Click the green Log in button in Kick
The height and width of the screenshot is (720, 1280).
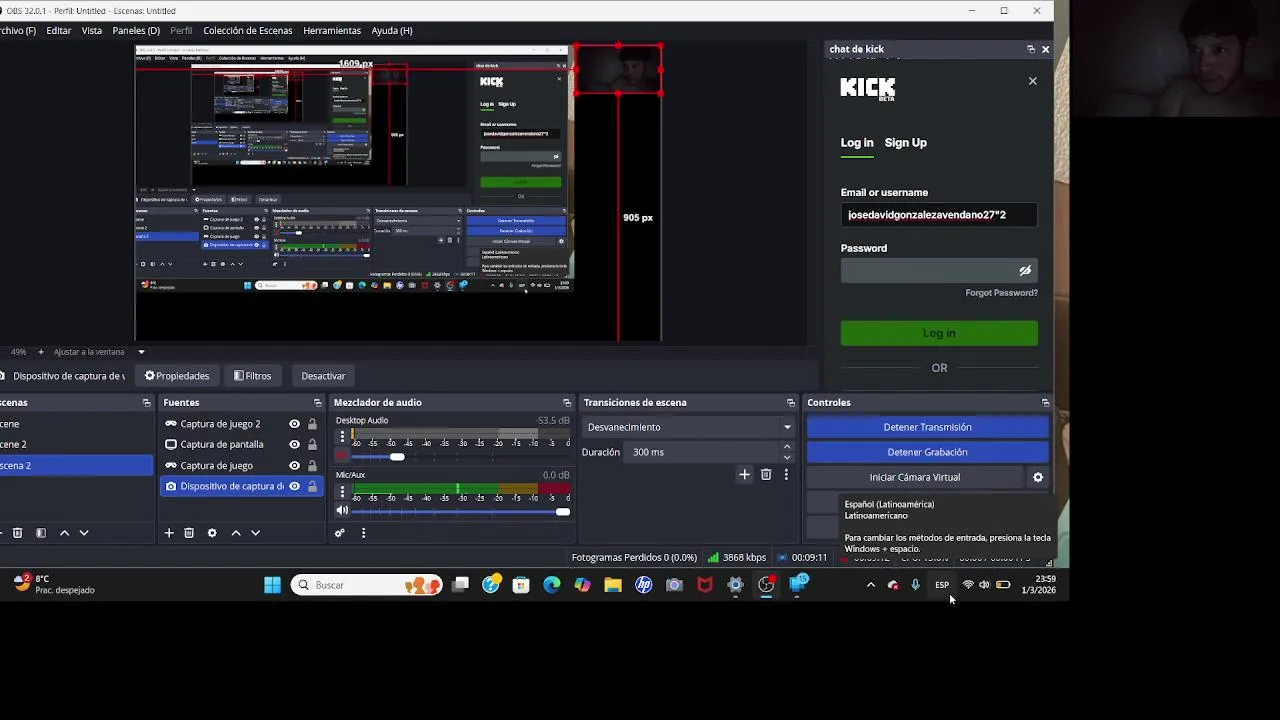click(939, 333)
